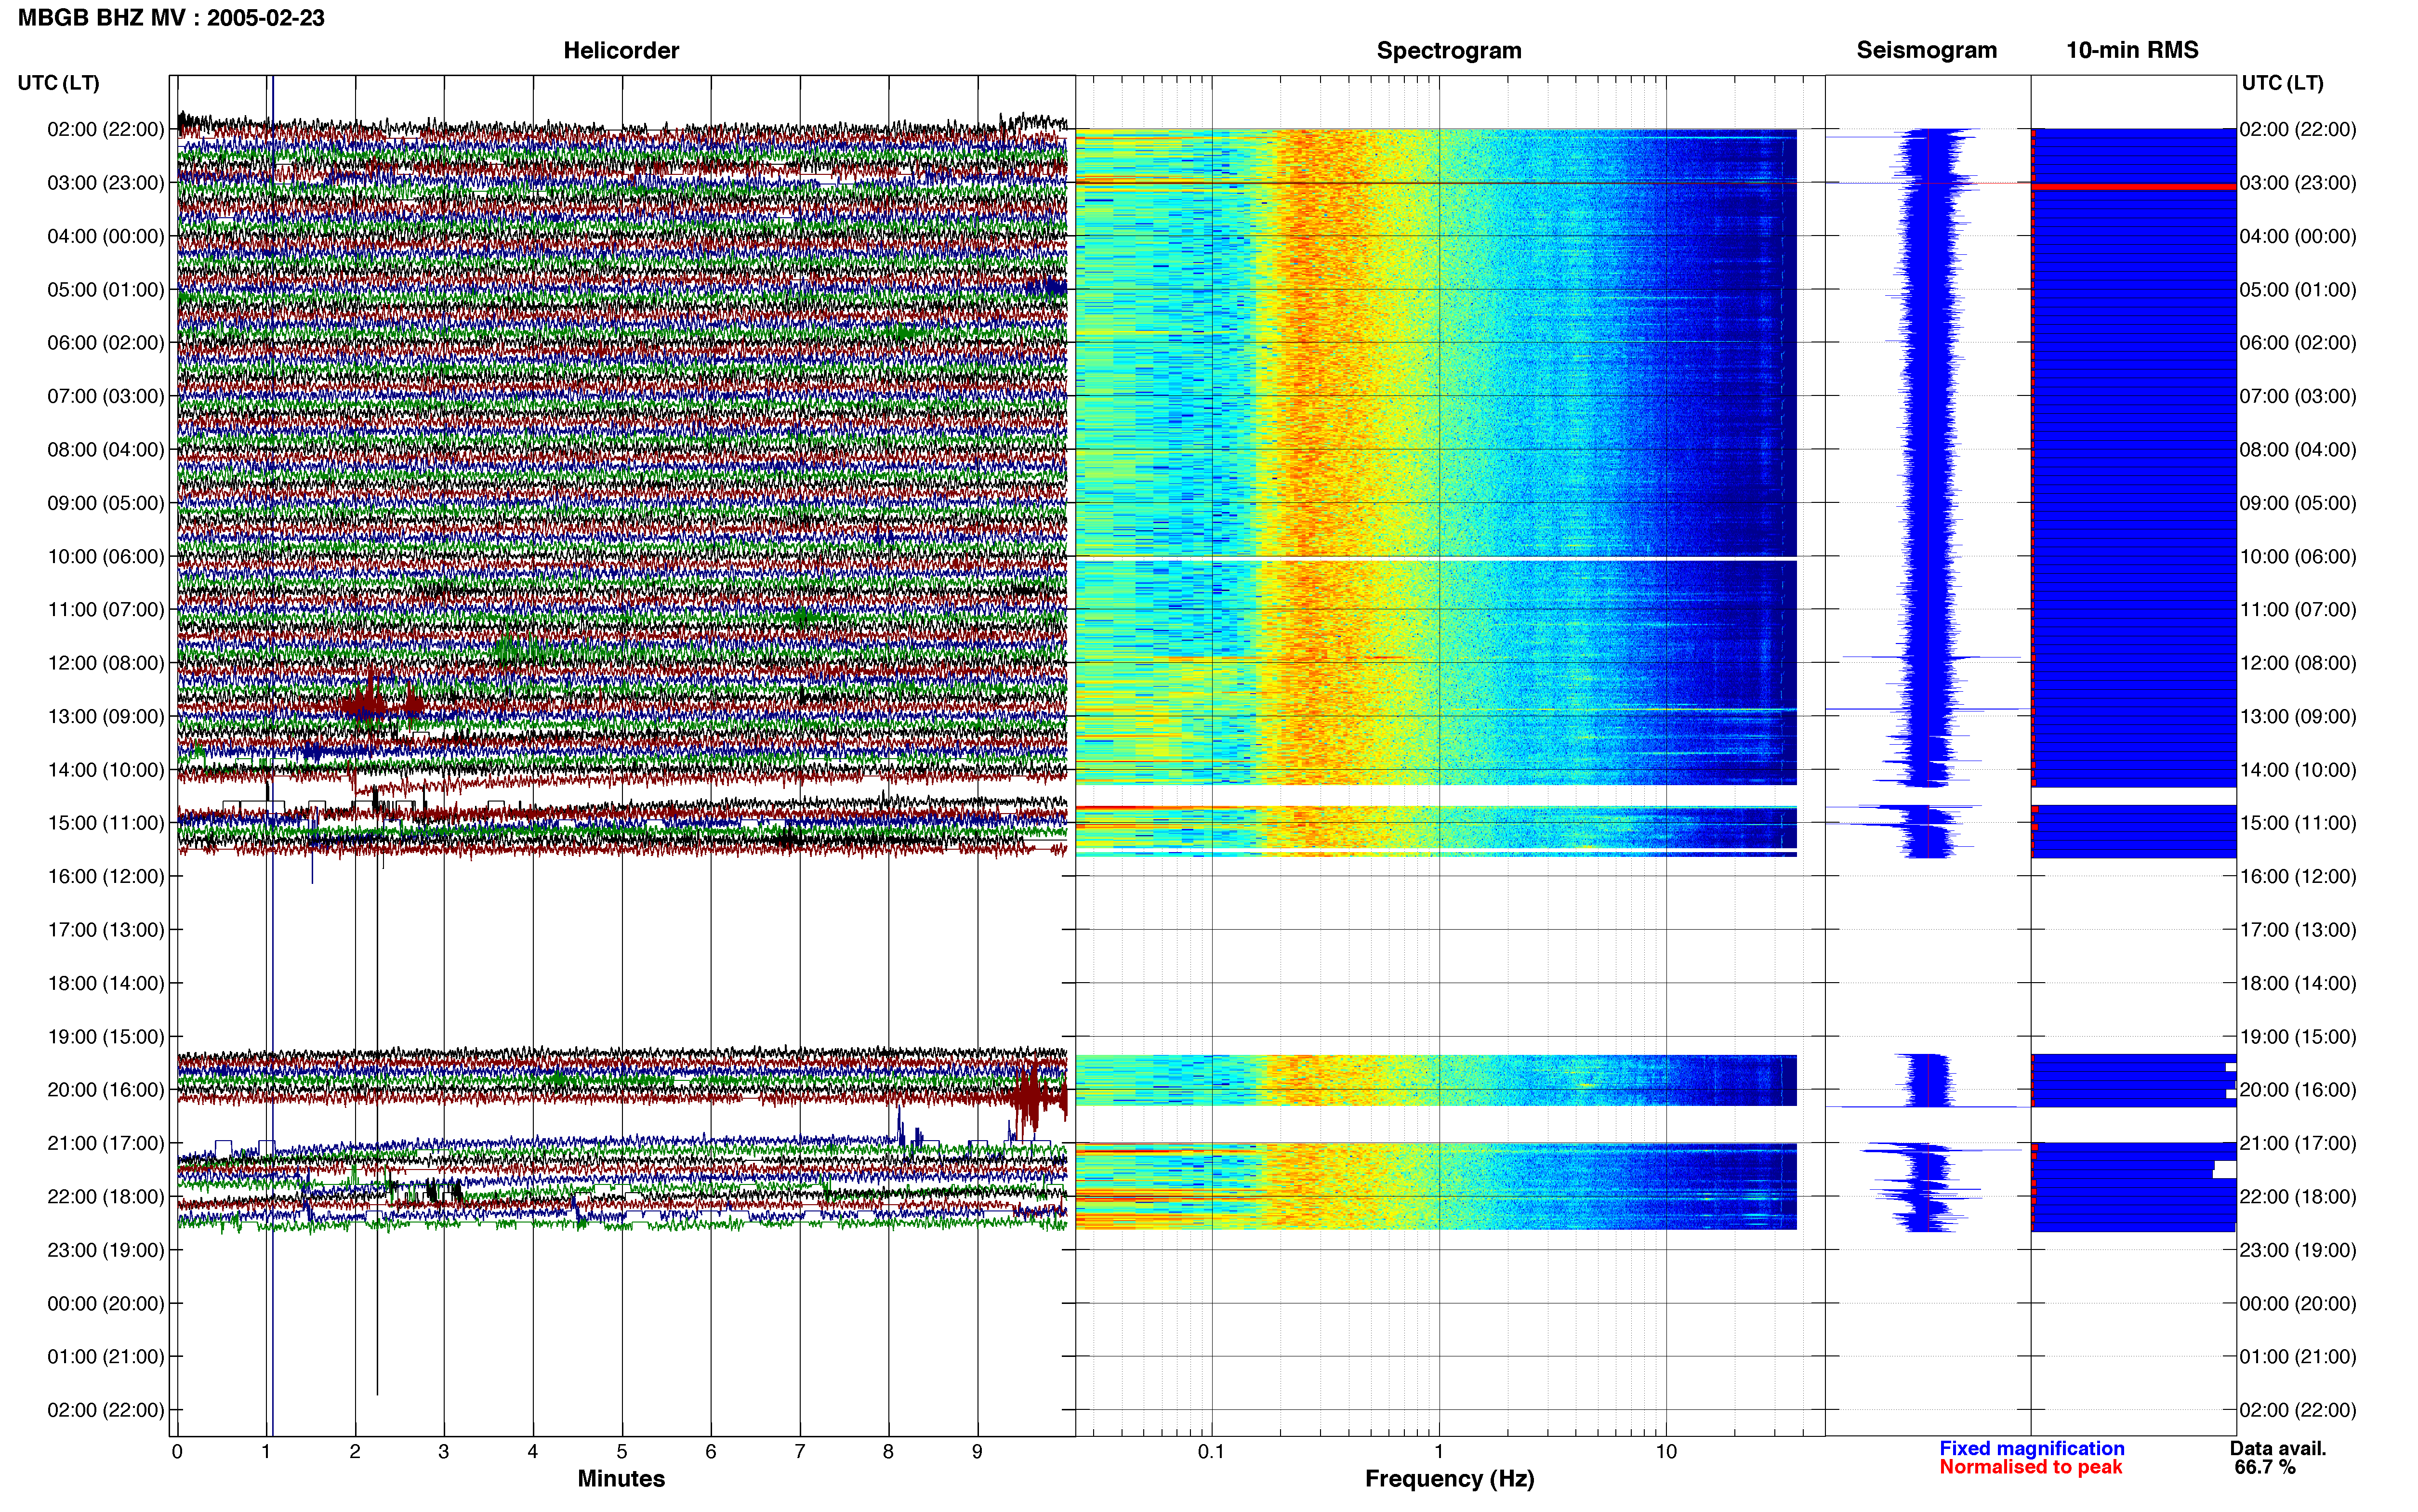
Task: Click the '10' frequency tick label
Action: click(1666, 1452)
